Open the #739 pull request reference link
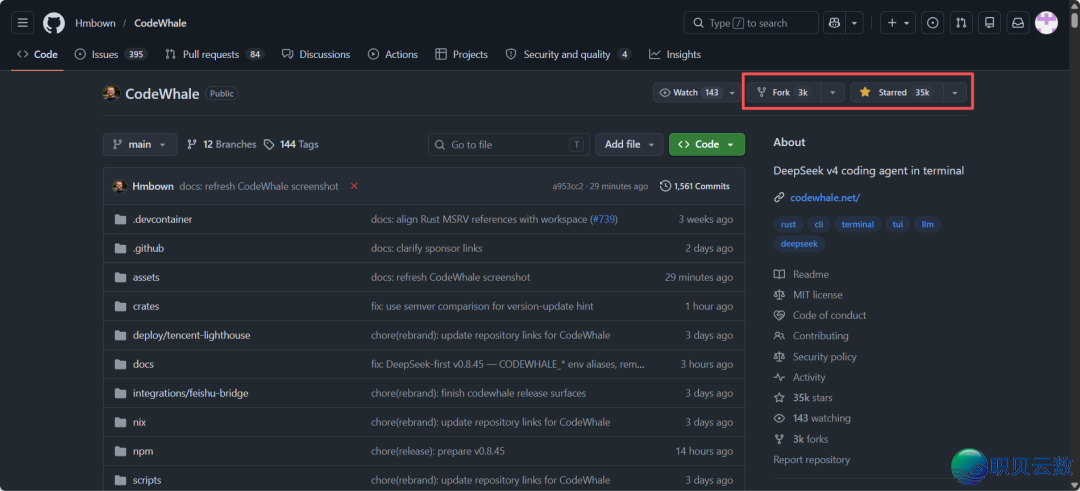Viewport: 1080px width, 491px height. (x=603, y=220)
